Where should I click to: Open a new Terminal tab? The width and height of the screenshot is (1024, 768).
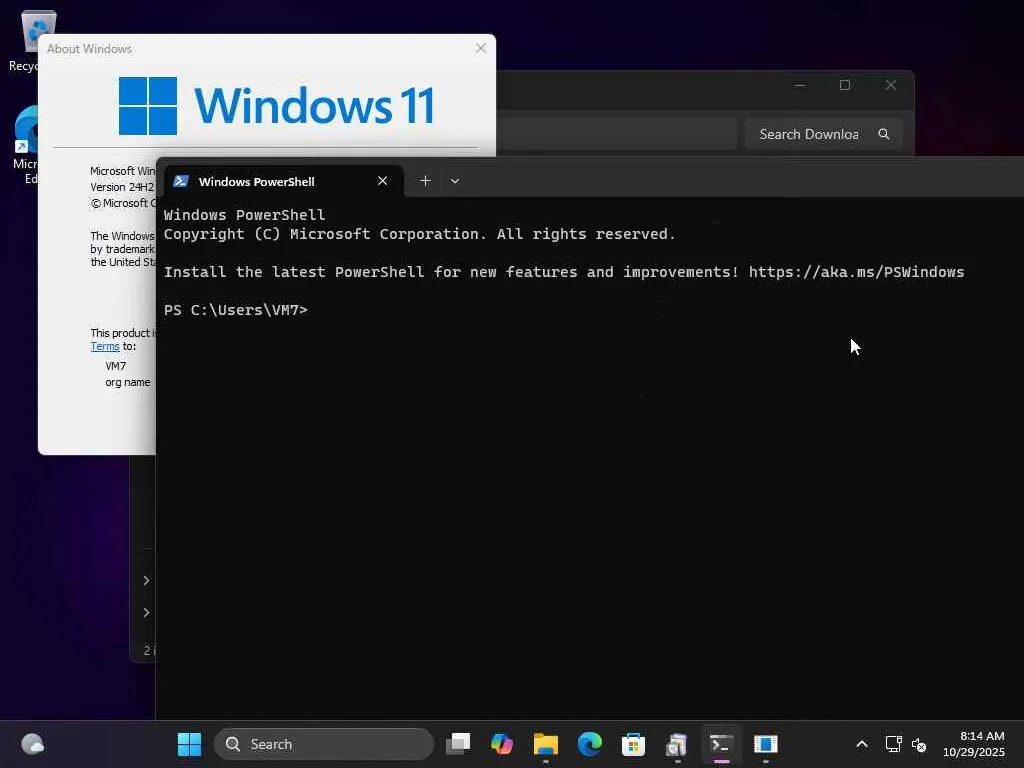(x=425, y=181)
